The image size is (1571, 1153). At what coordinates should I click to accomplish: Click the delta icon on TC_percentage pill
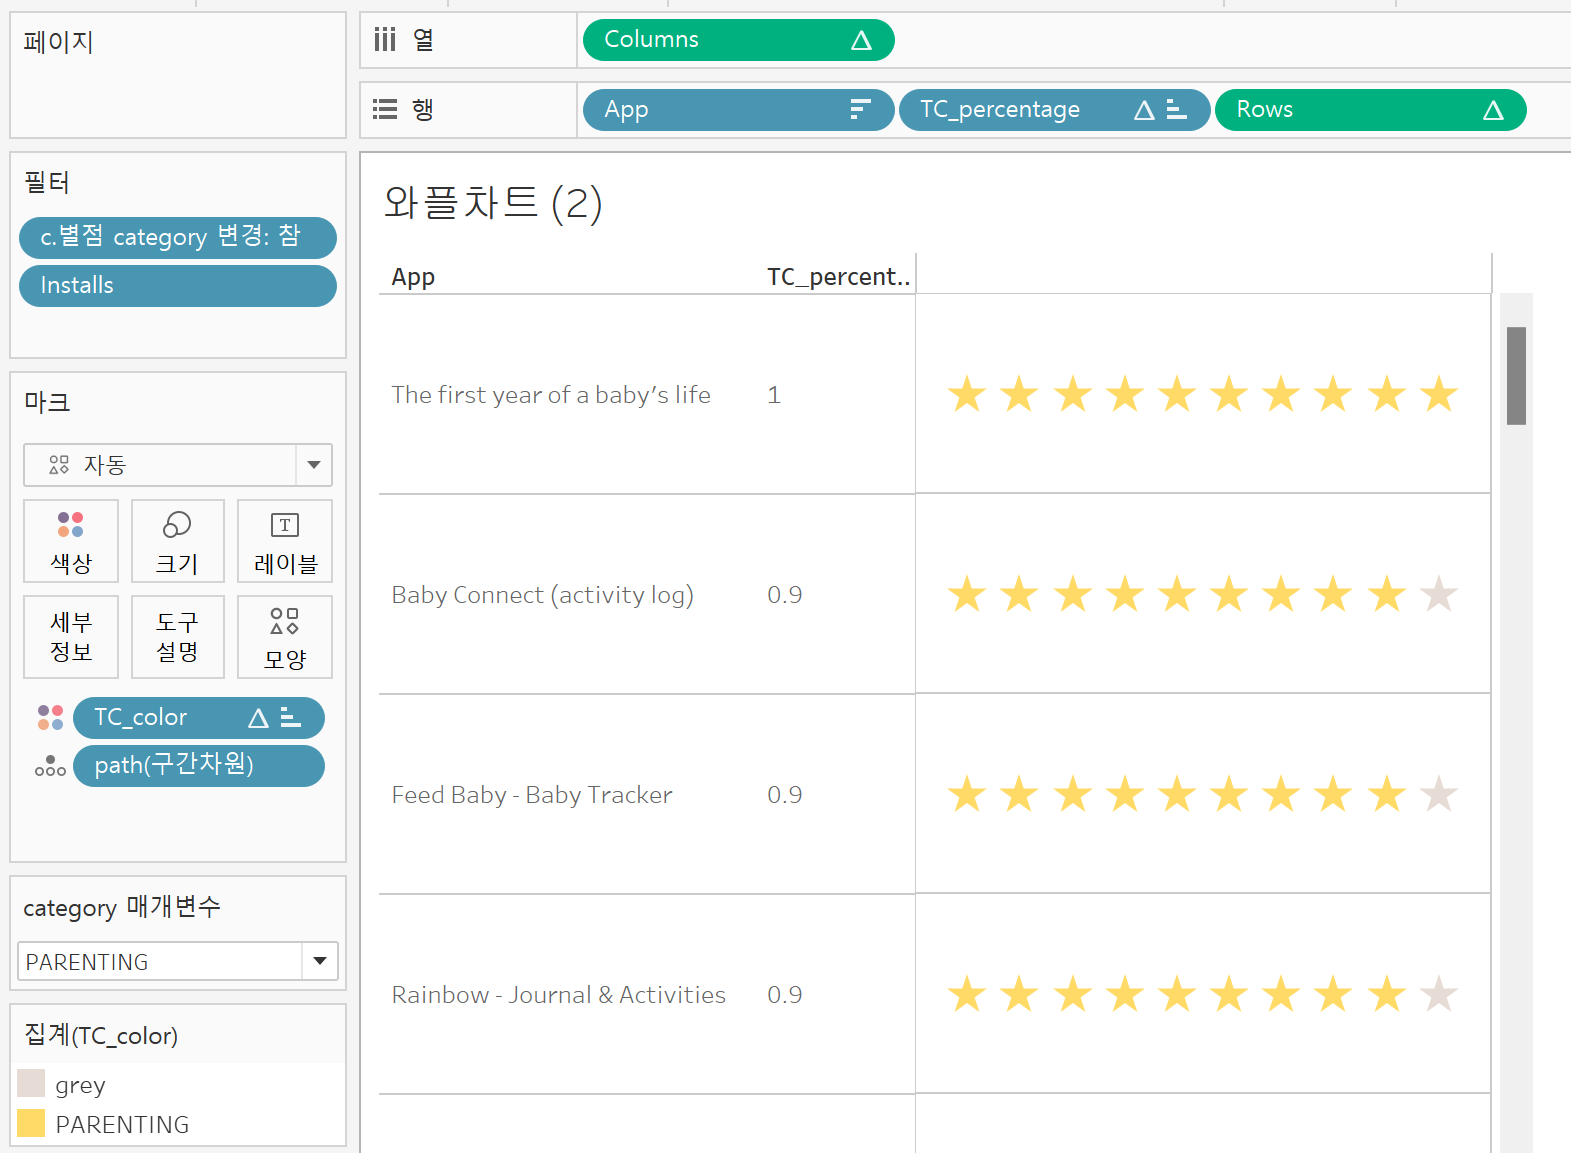(1144, 110)
